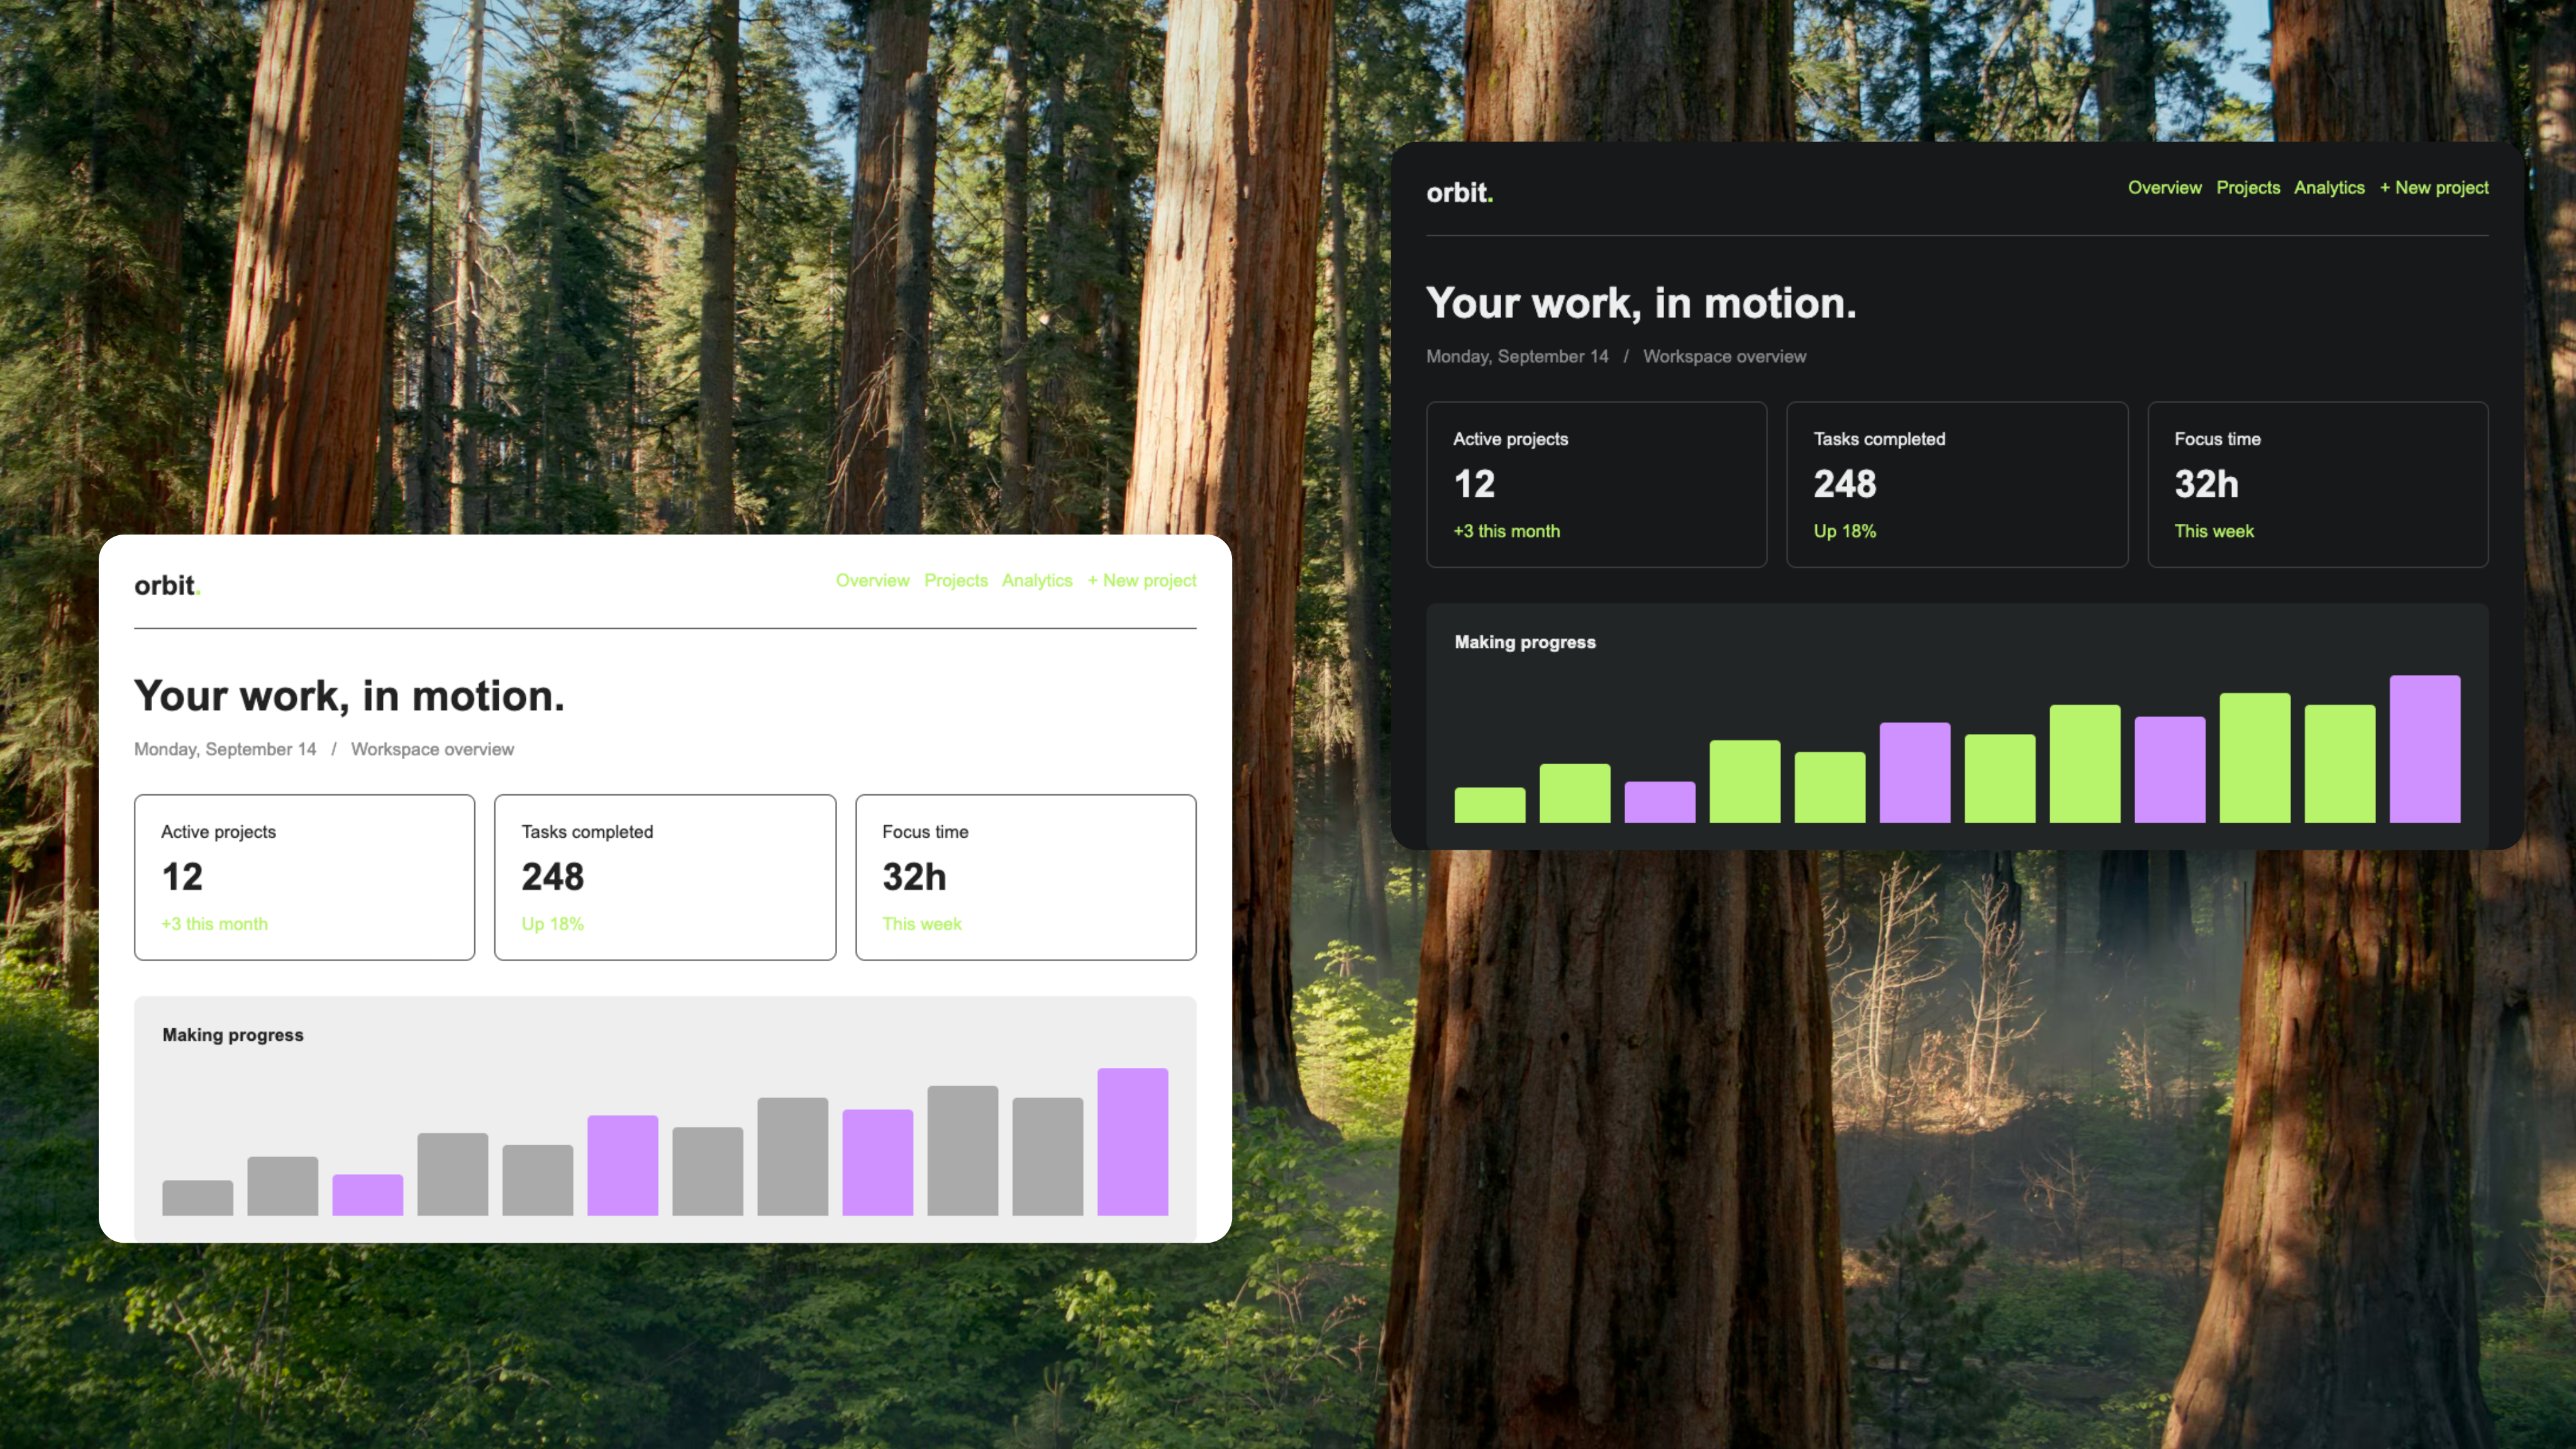This screenshot has width=2576, height=1449.
Task: Select 'Active projects' card in the light window
Action: (305, 877)
